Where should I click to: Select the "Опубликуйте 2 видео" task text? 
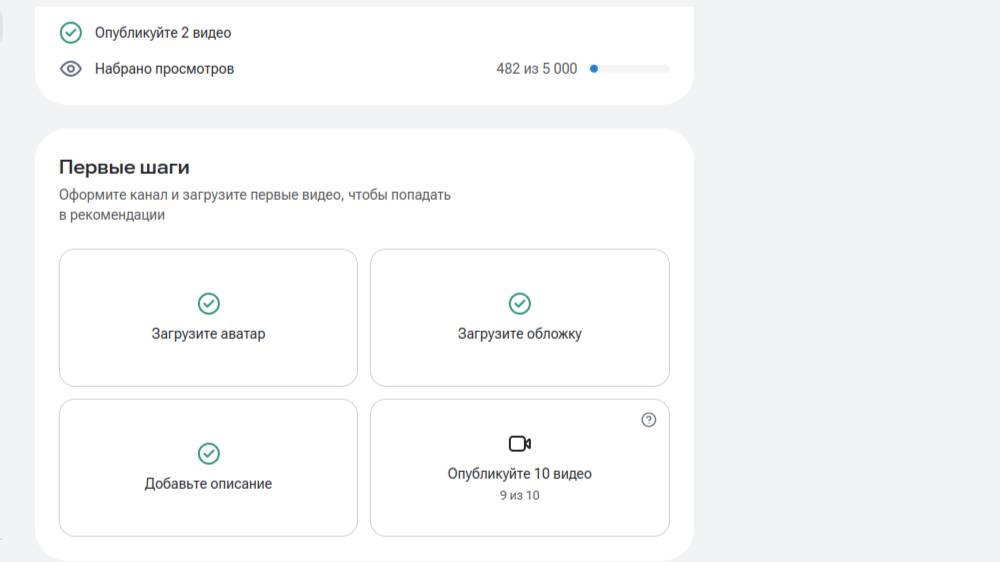[x=163, y=33]
